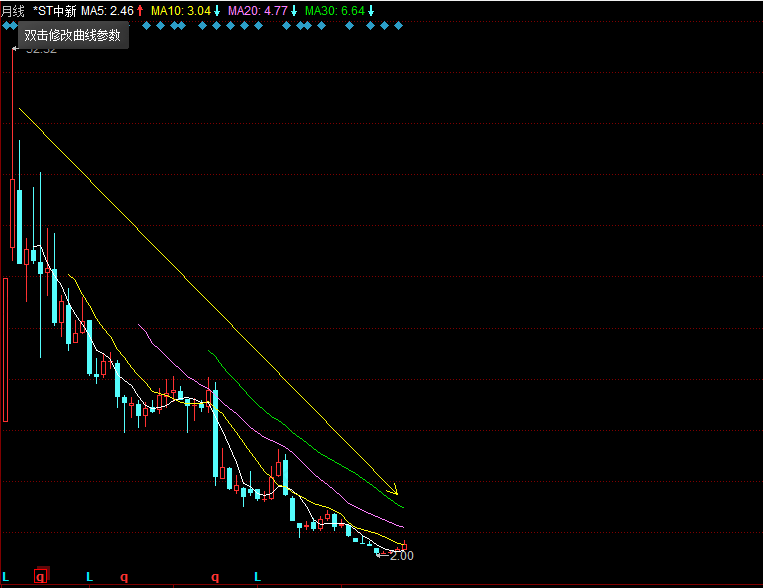
Task: Select the leftmost cyan L marker
Action: click(6, 577)
